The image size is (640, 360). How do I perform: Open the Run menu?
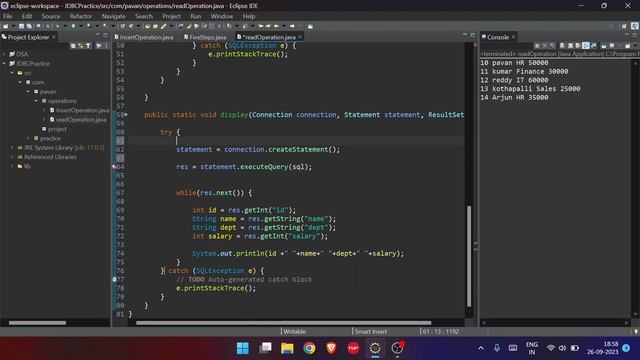pos(196,16)
